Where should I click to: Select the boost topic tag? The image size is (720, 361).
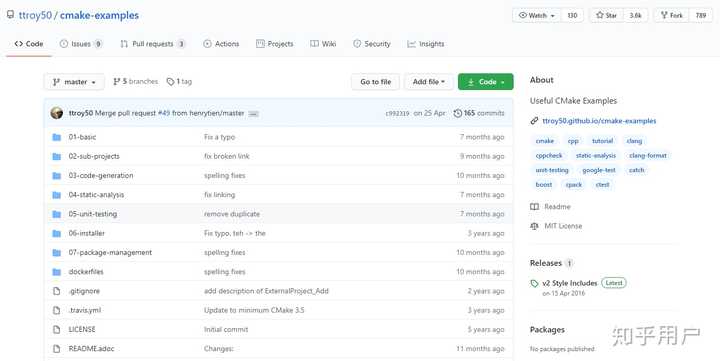click(544, 185)
